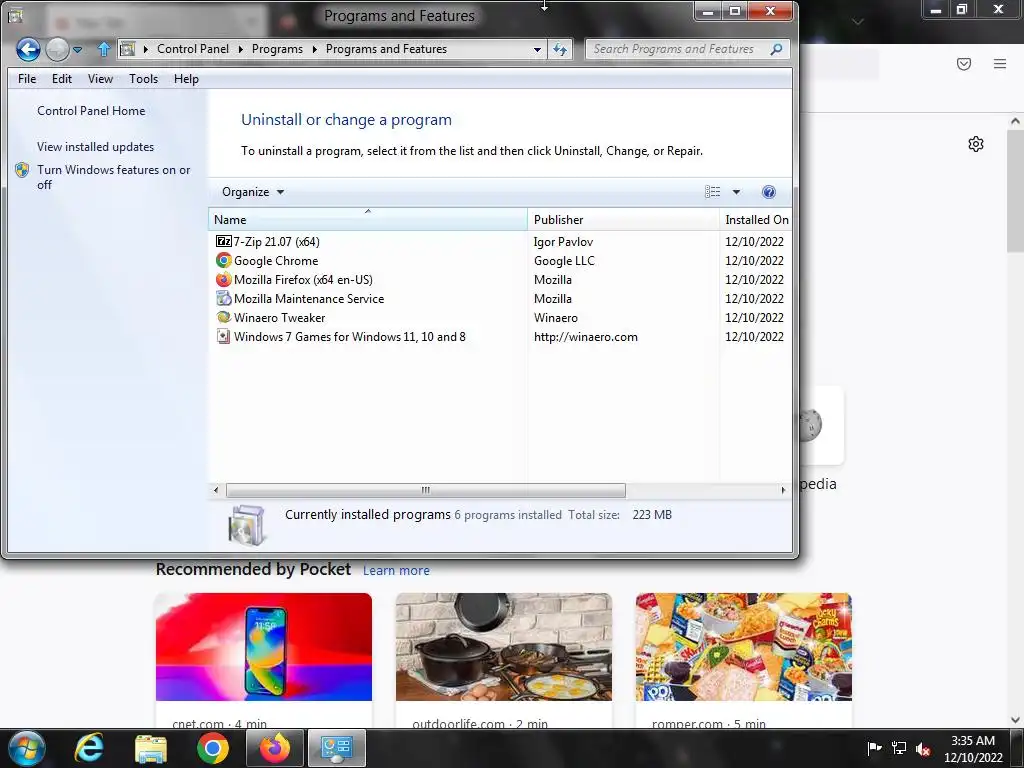Click the horizontal scrollbar thumb
1024x768 pixels.
coord(425,490)
